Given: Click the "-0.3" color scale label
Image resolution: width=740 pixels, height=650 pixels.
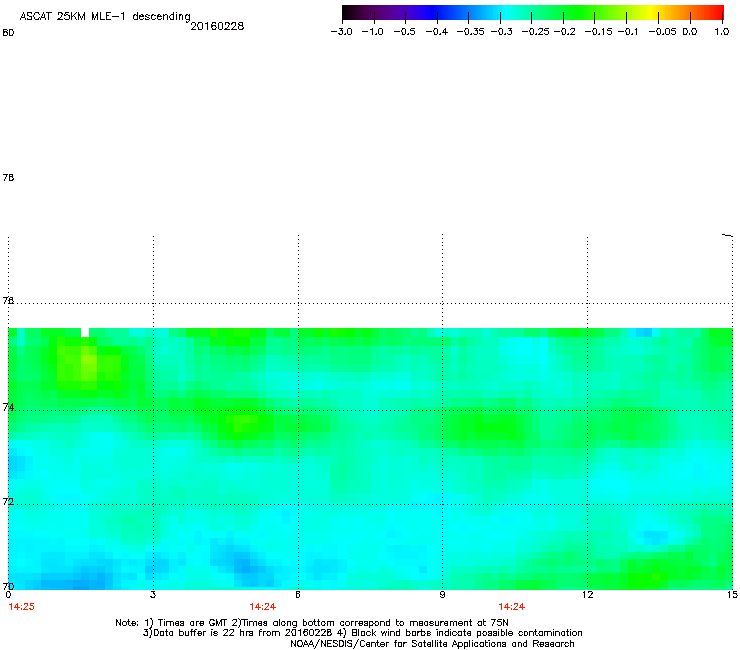Looking at the screenshot, I should point(501,32).
